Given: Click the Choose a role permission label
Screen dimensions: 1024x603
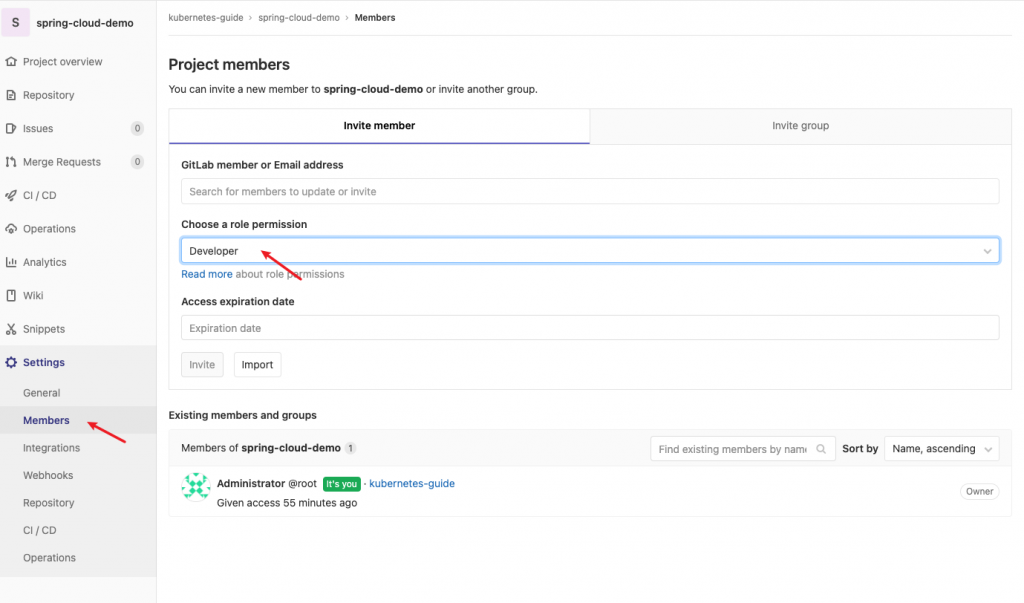Looking at the screenshot, I should pyautogui.click(x=244, y=224).
